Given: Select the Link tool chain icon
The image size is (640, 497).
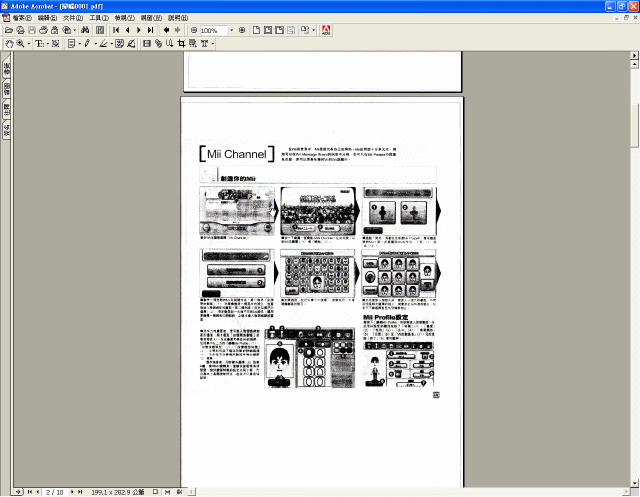Looking at the screenshot, I should click(x=158, y=44).
